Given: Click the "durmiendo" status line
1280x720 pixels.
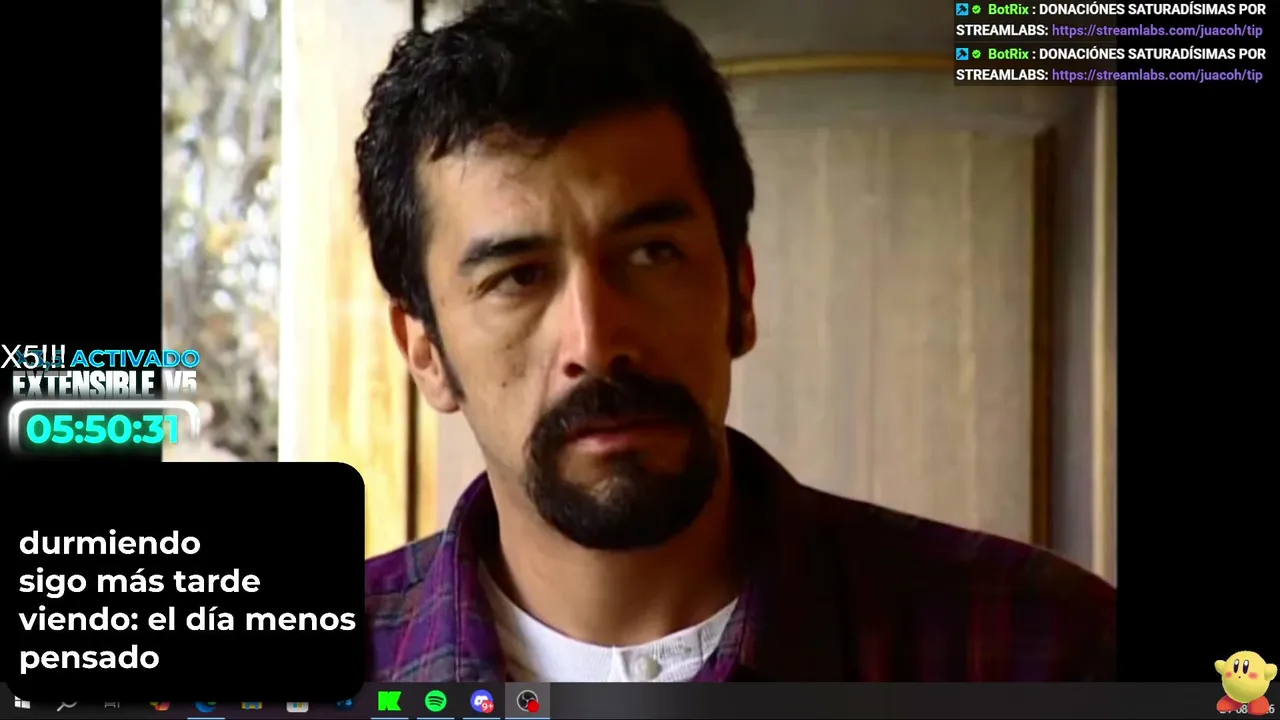Looking at the screenshot, I should (x=110, y=543).
